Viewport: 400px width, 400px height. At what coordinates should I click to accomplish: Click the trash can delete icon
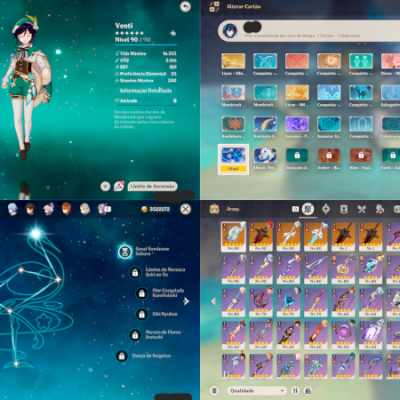click(214, 390)
